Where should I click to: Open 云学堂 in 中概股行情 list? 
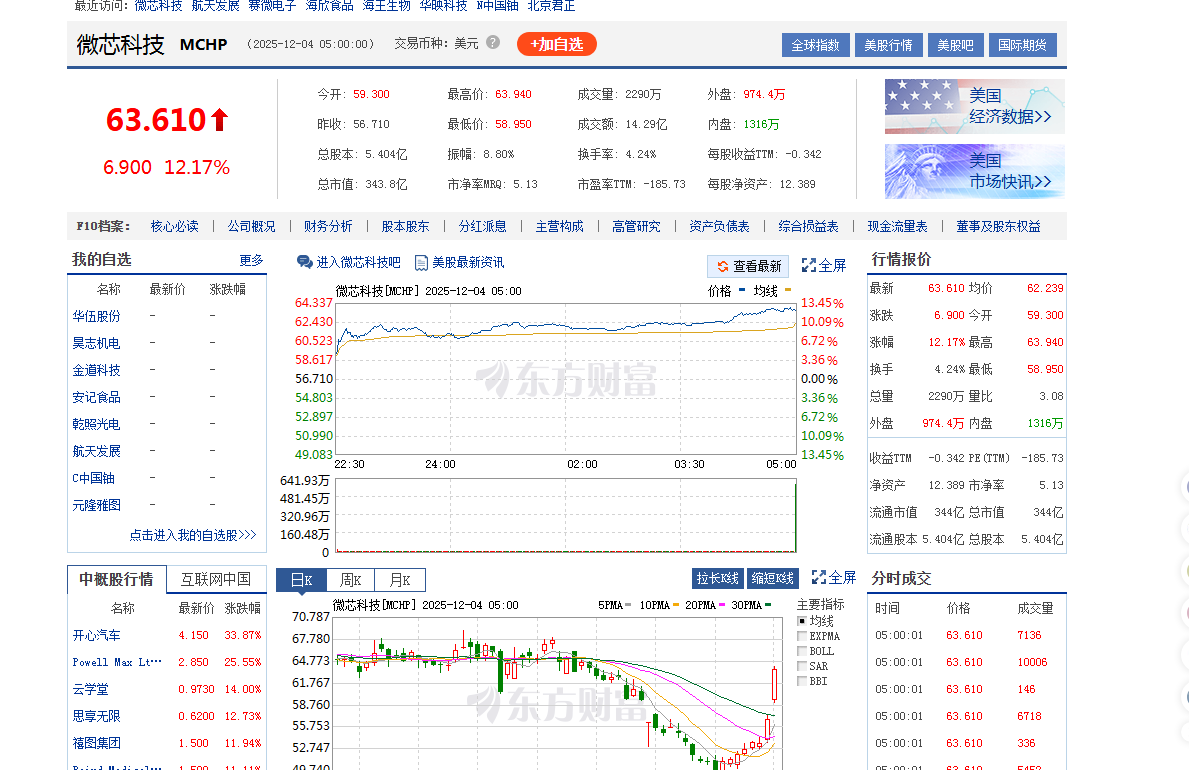(90, 689)
